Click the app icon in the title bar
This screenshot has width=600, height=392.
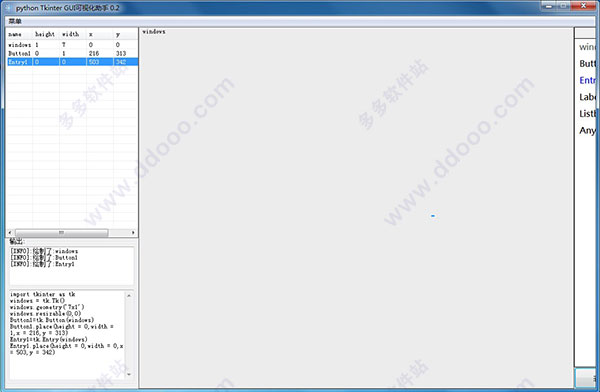point(8,7)
